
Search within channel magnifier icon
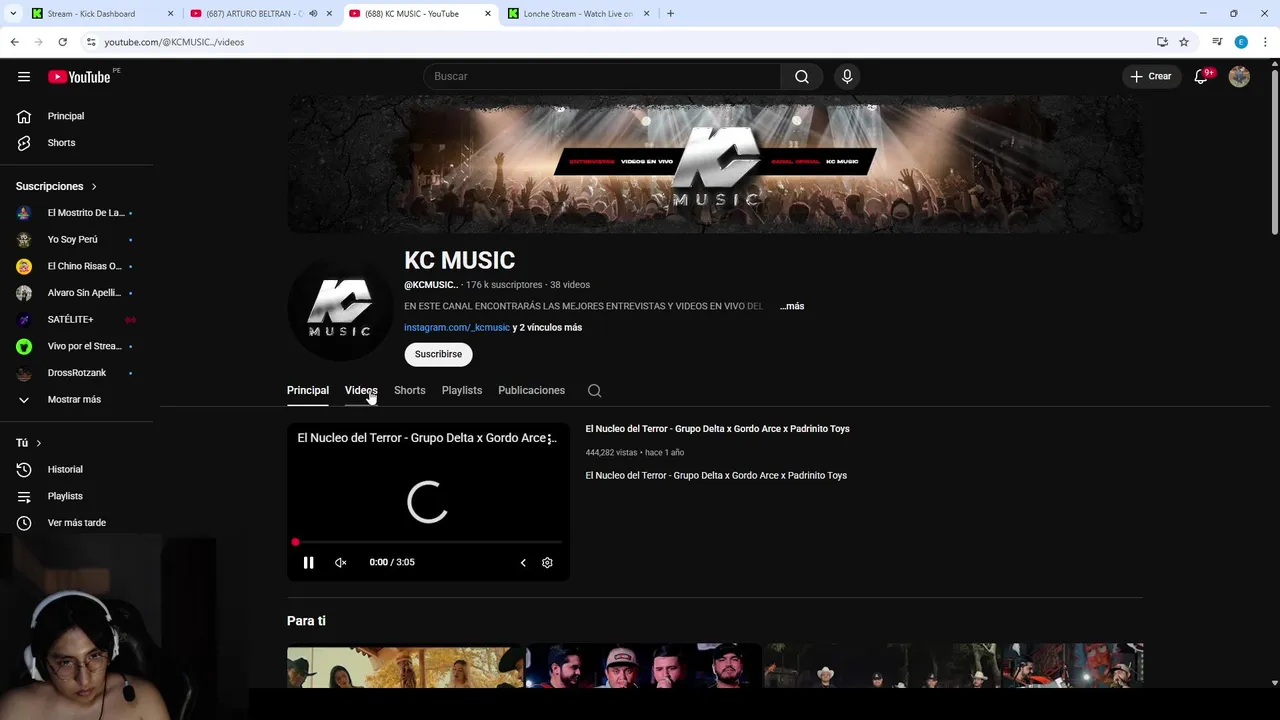click(594, 391)
